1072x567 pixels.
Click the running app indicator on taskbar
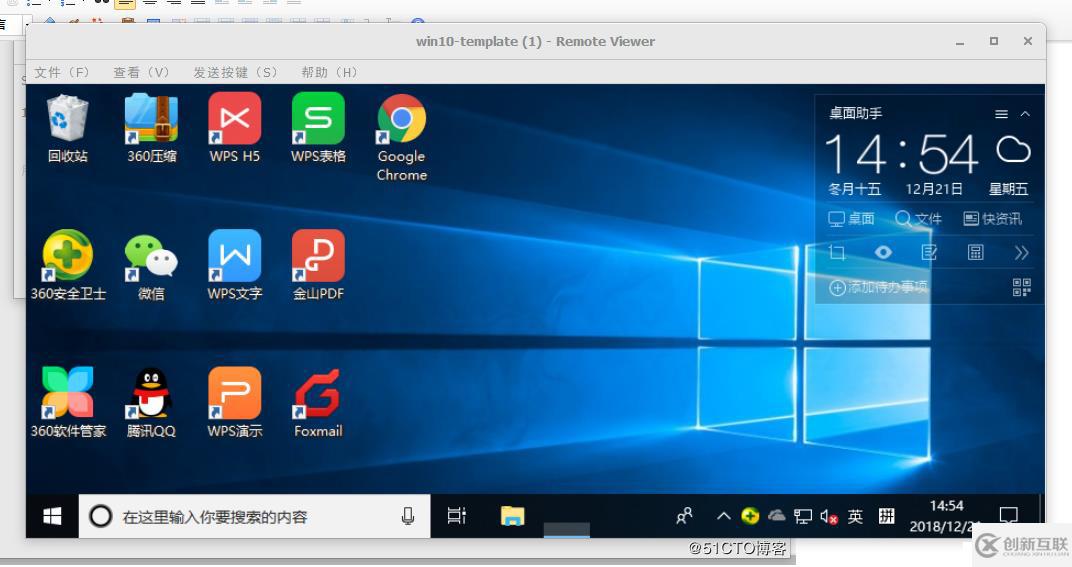point(567,529)
